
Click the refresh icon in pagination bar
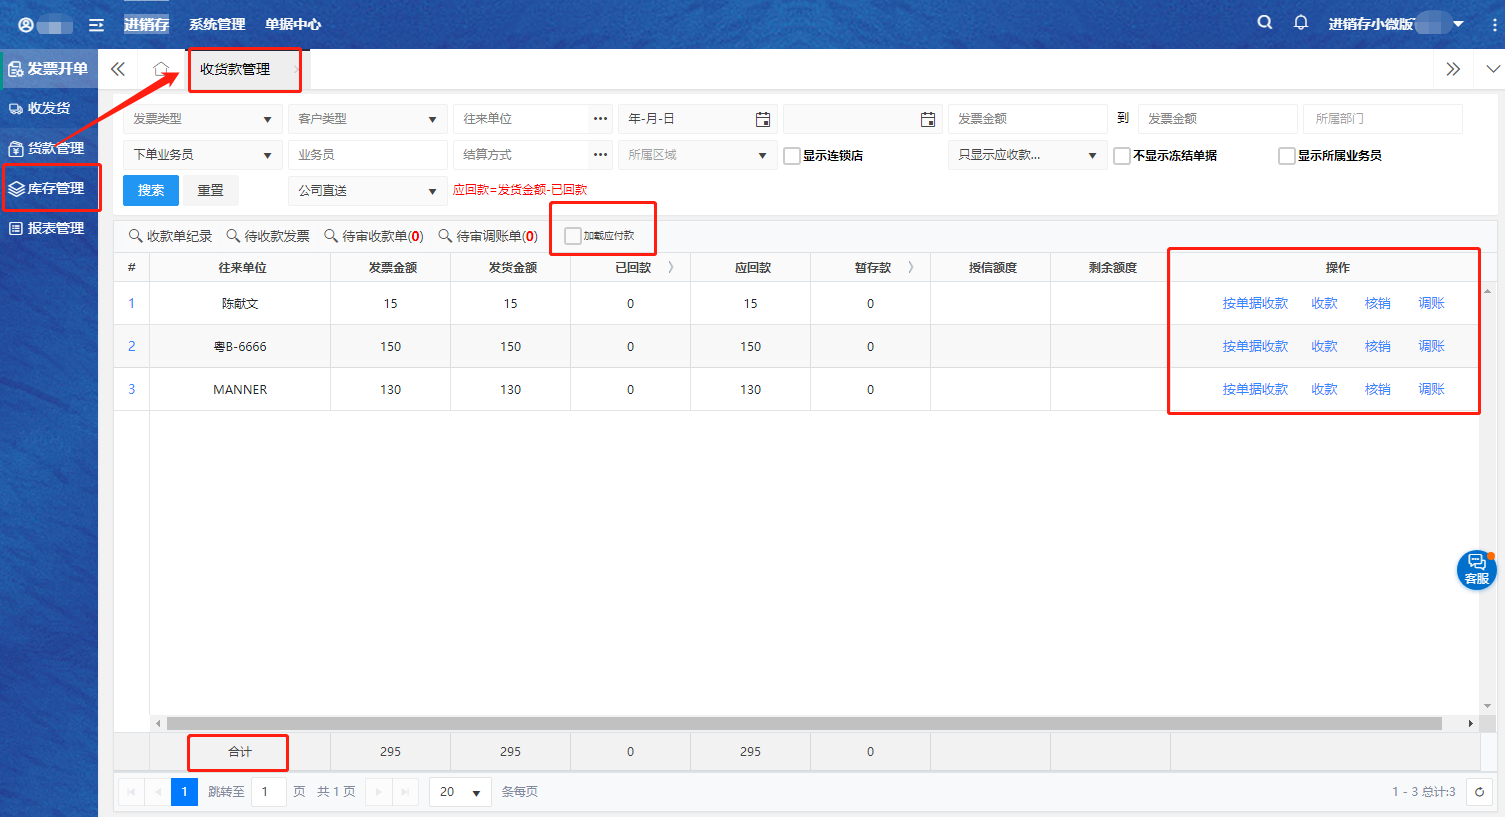pos(1479,792)
